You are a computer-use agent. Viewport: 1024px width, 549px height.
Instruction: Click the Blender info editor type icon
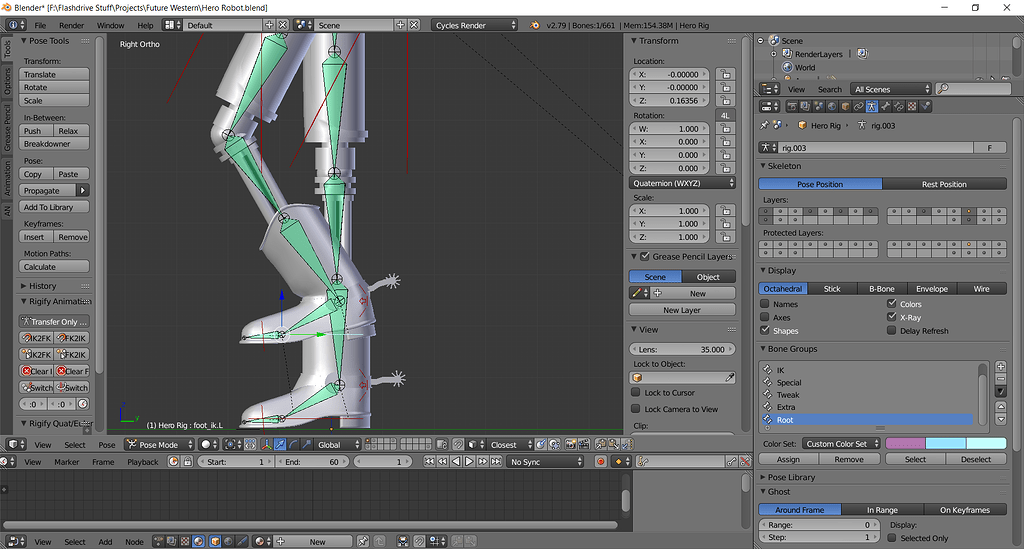[x=16, y=25]
